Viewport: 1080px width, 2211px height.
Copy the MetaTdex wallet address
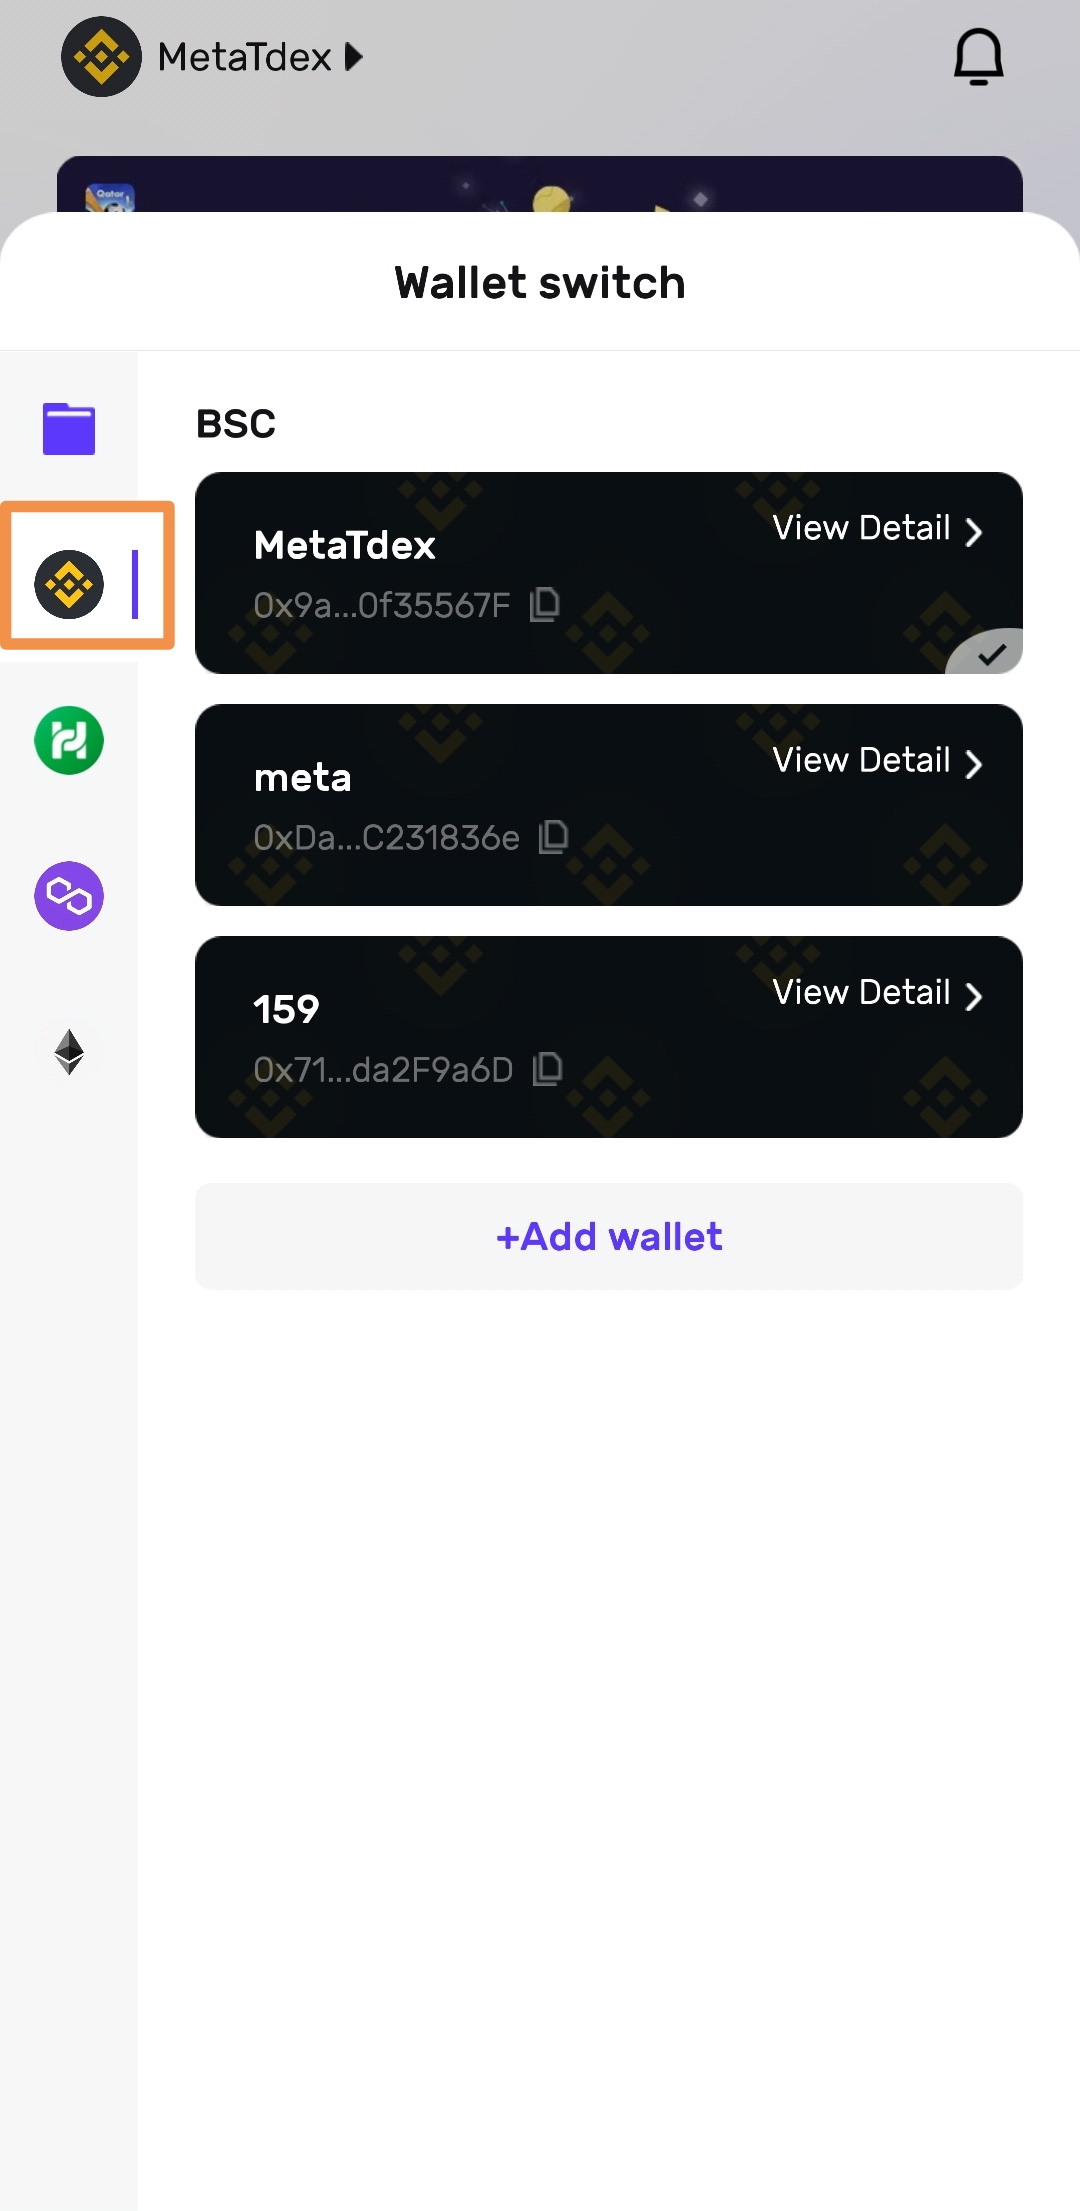point(545,604)
